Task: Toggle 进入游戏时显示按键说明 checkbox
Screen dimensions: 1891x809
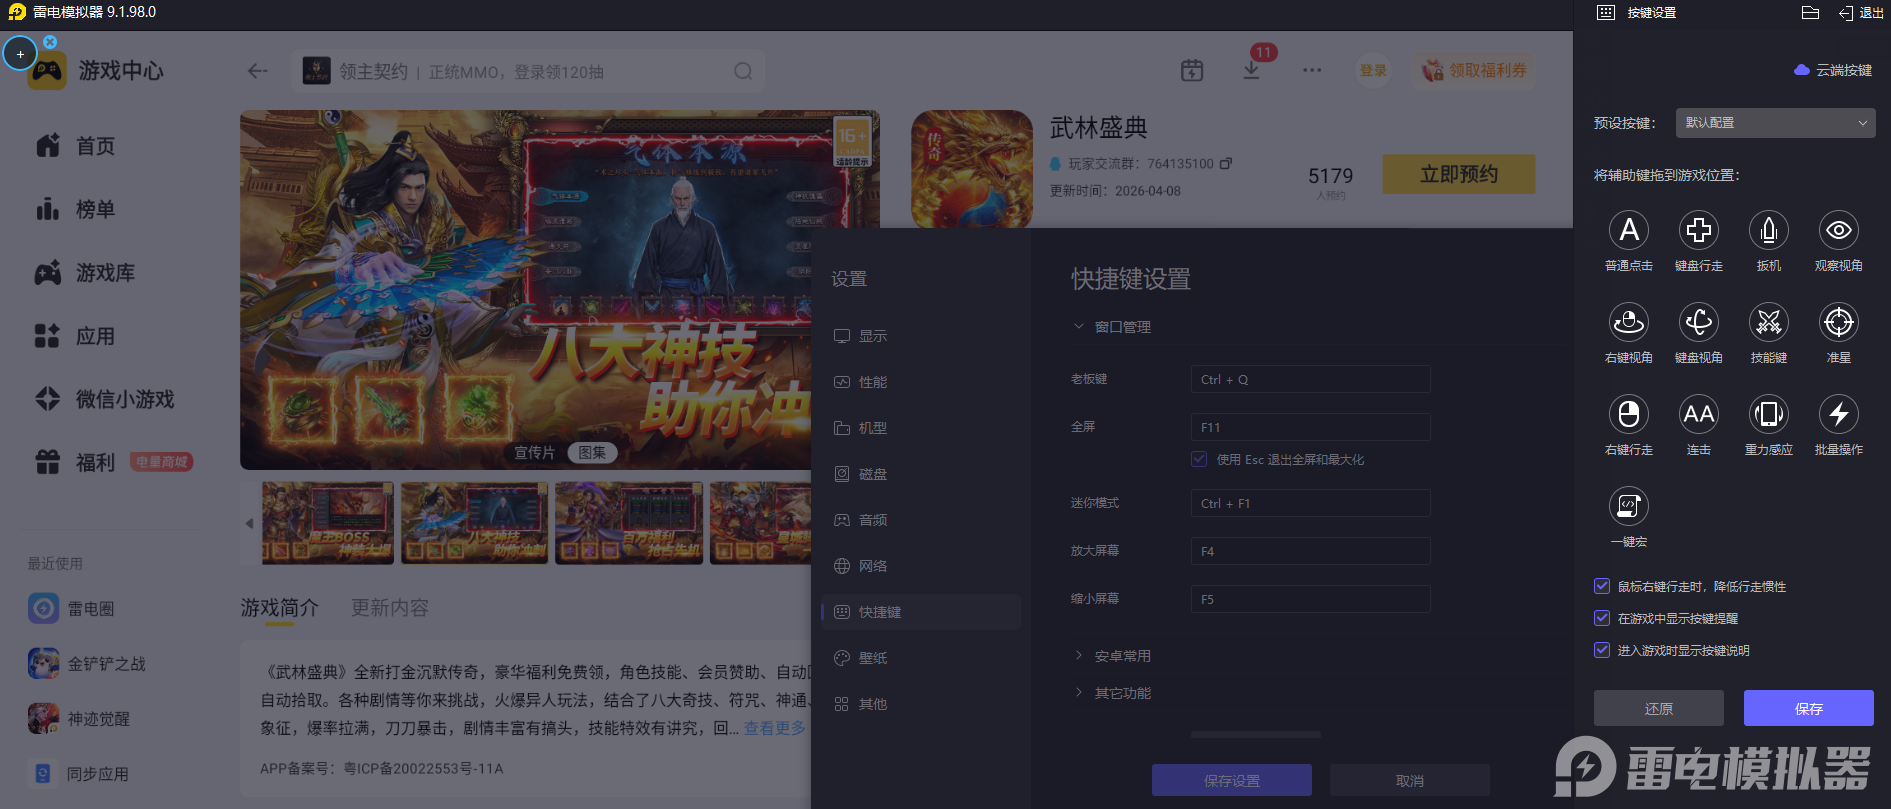Action: pos(1602,650)
